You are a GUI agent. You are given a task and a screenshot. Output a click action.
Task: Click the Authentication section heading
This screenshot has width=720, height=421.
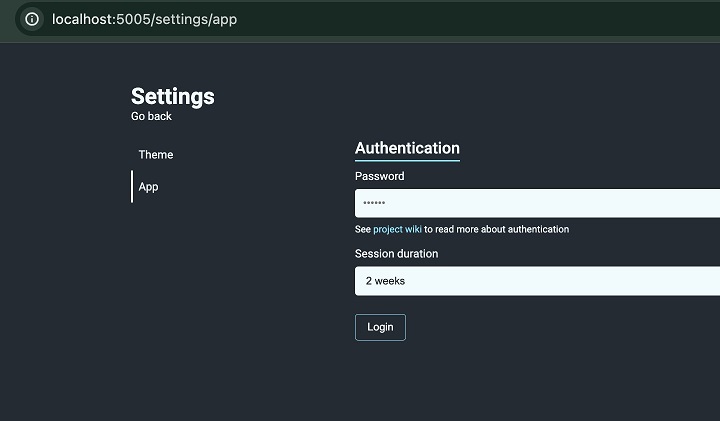point(407,148)
